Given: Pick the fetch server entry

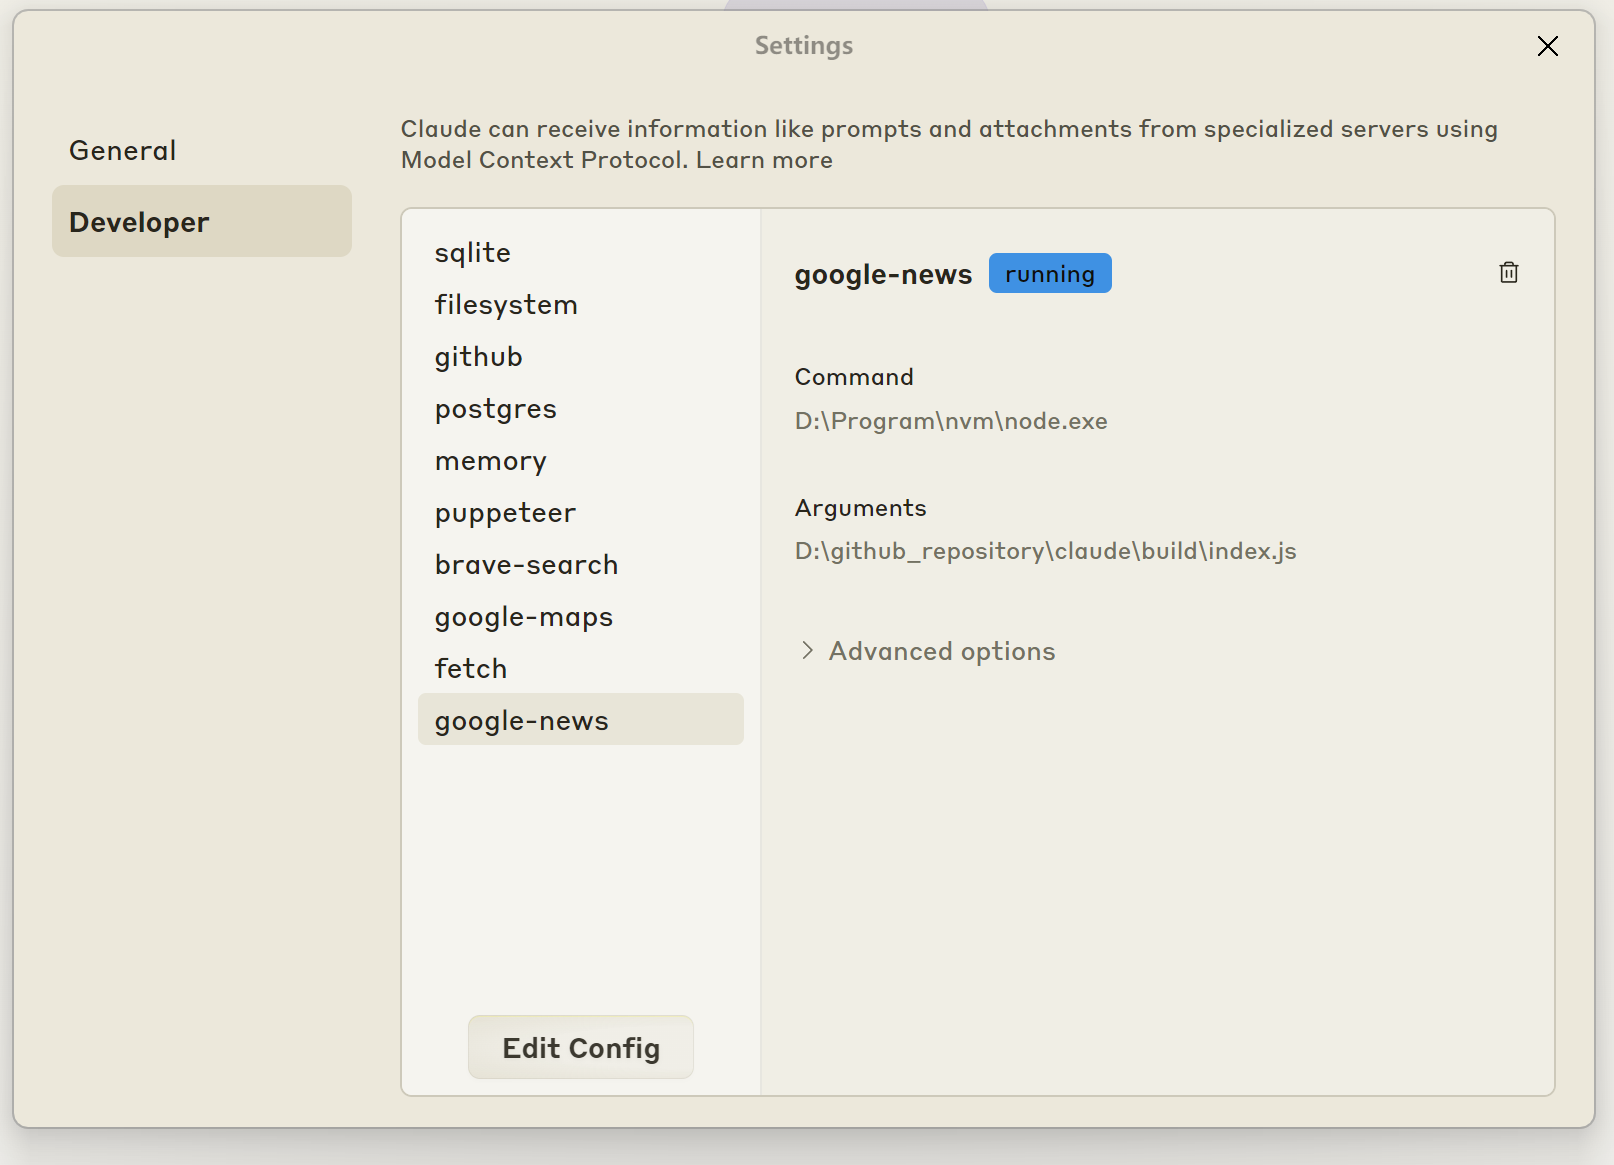Looking at the screenshot, I should click(x=470, y=669).
